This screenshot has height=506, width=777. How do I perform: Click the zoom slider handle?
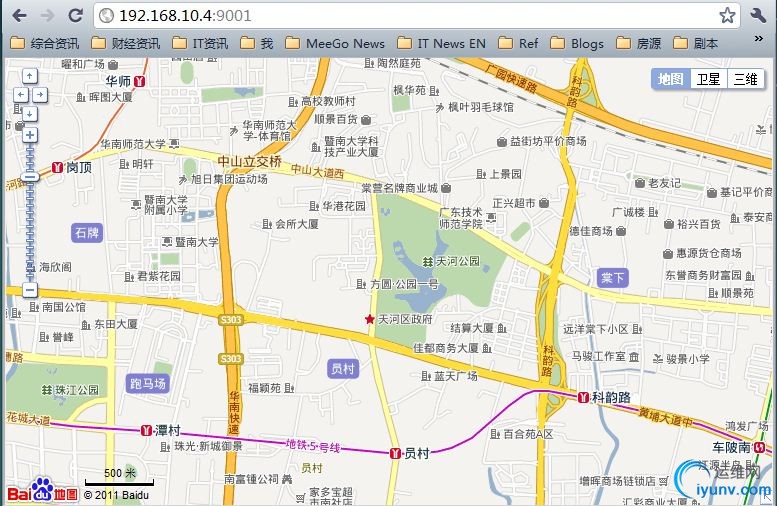click(30, 177)
